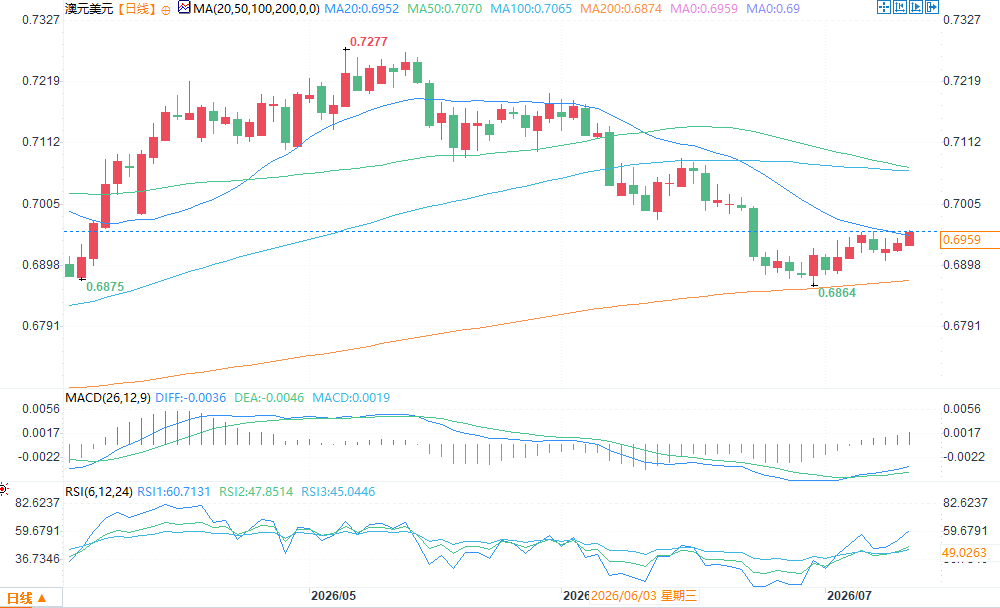This screenshot has width=1000, height=608.
Task: Click the play-forward chart axis icon
Action: click(916, 7)
